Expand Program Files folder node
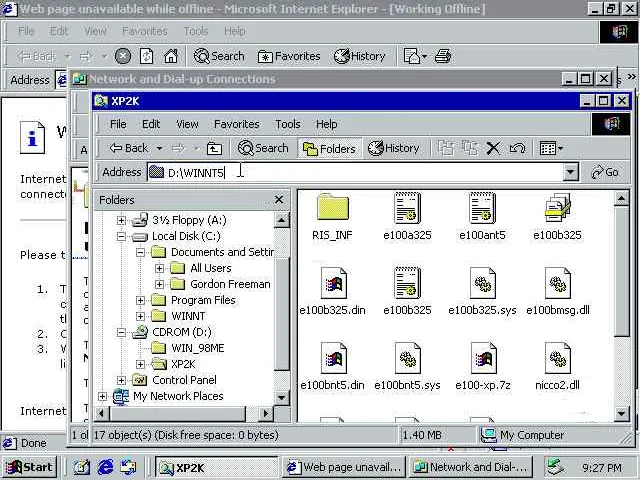This screenshot has width=640, height=480. pos(140,300)
